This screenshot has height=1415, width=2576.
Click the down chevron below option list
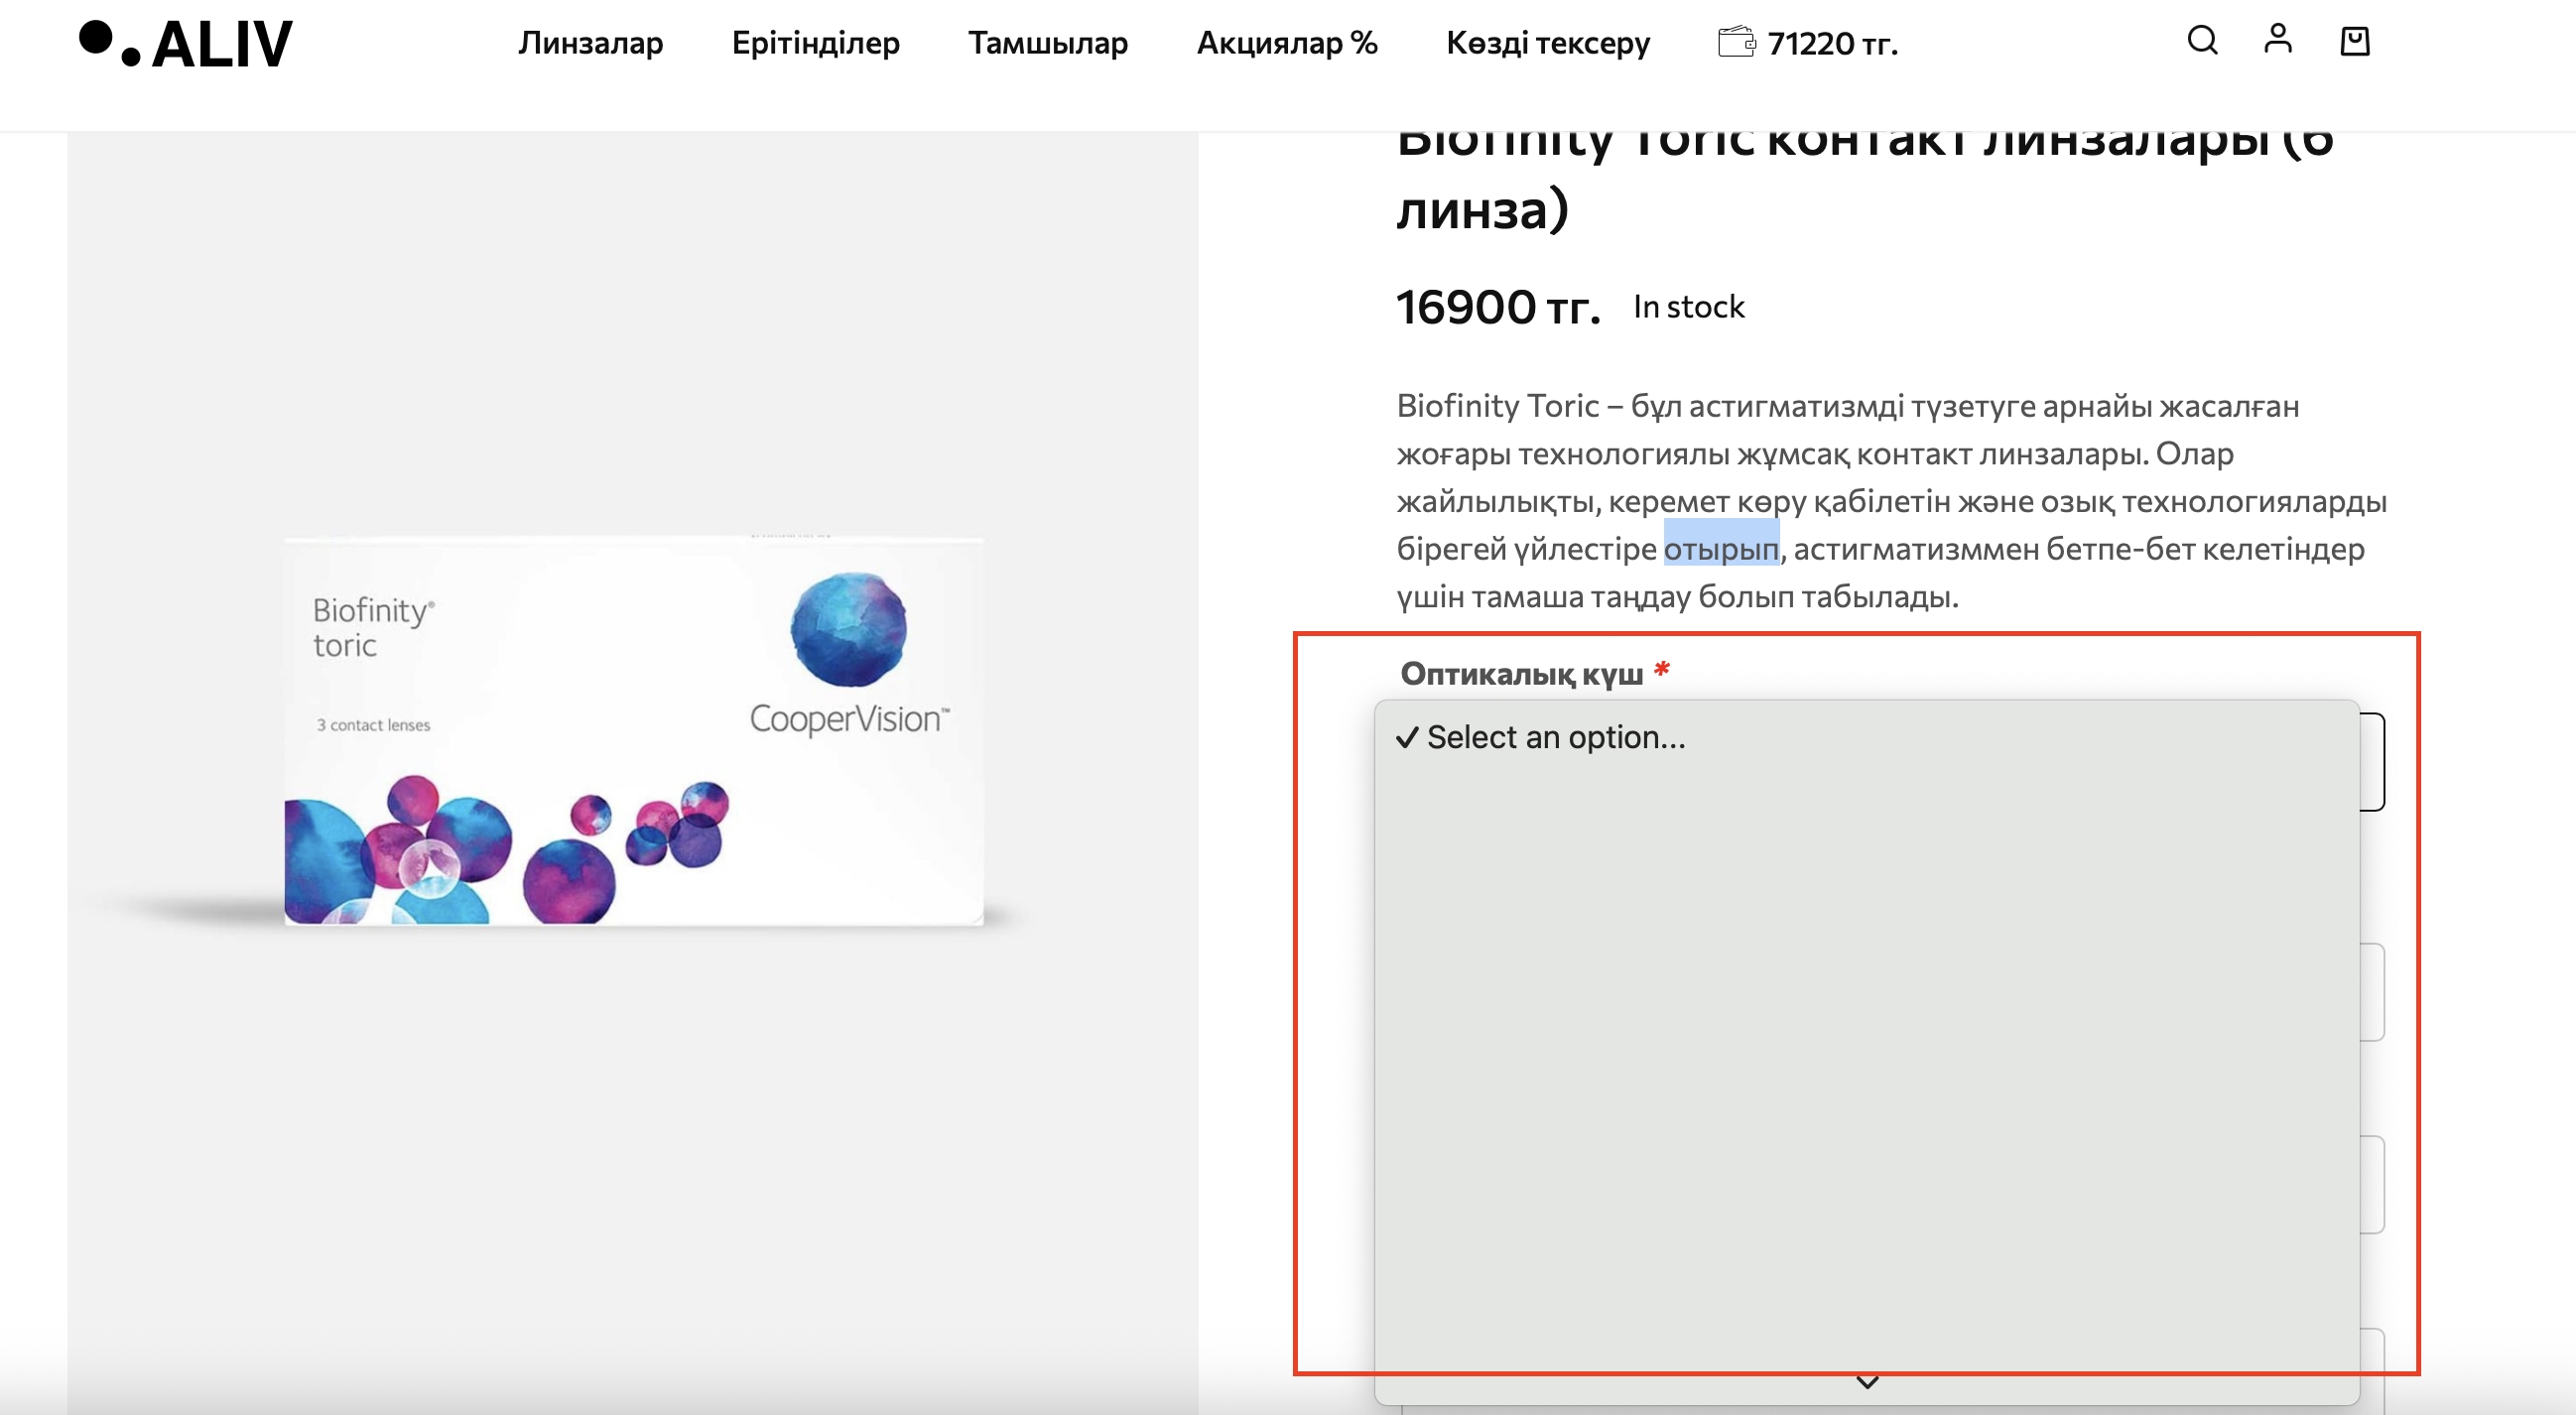click(x=1866, y=1382)
